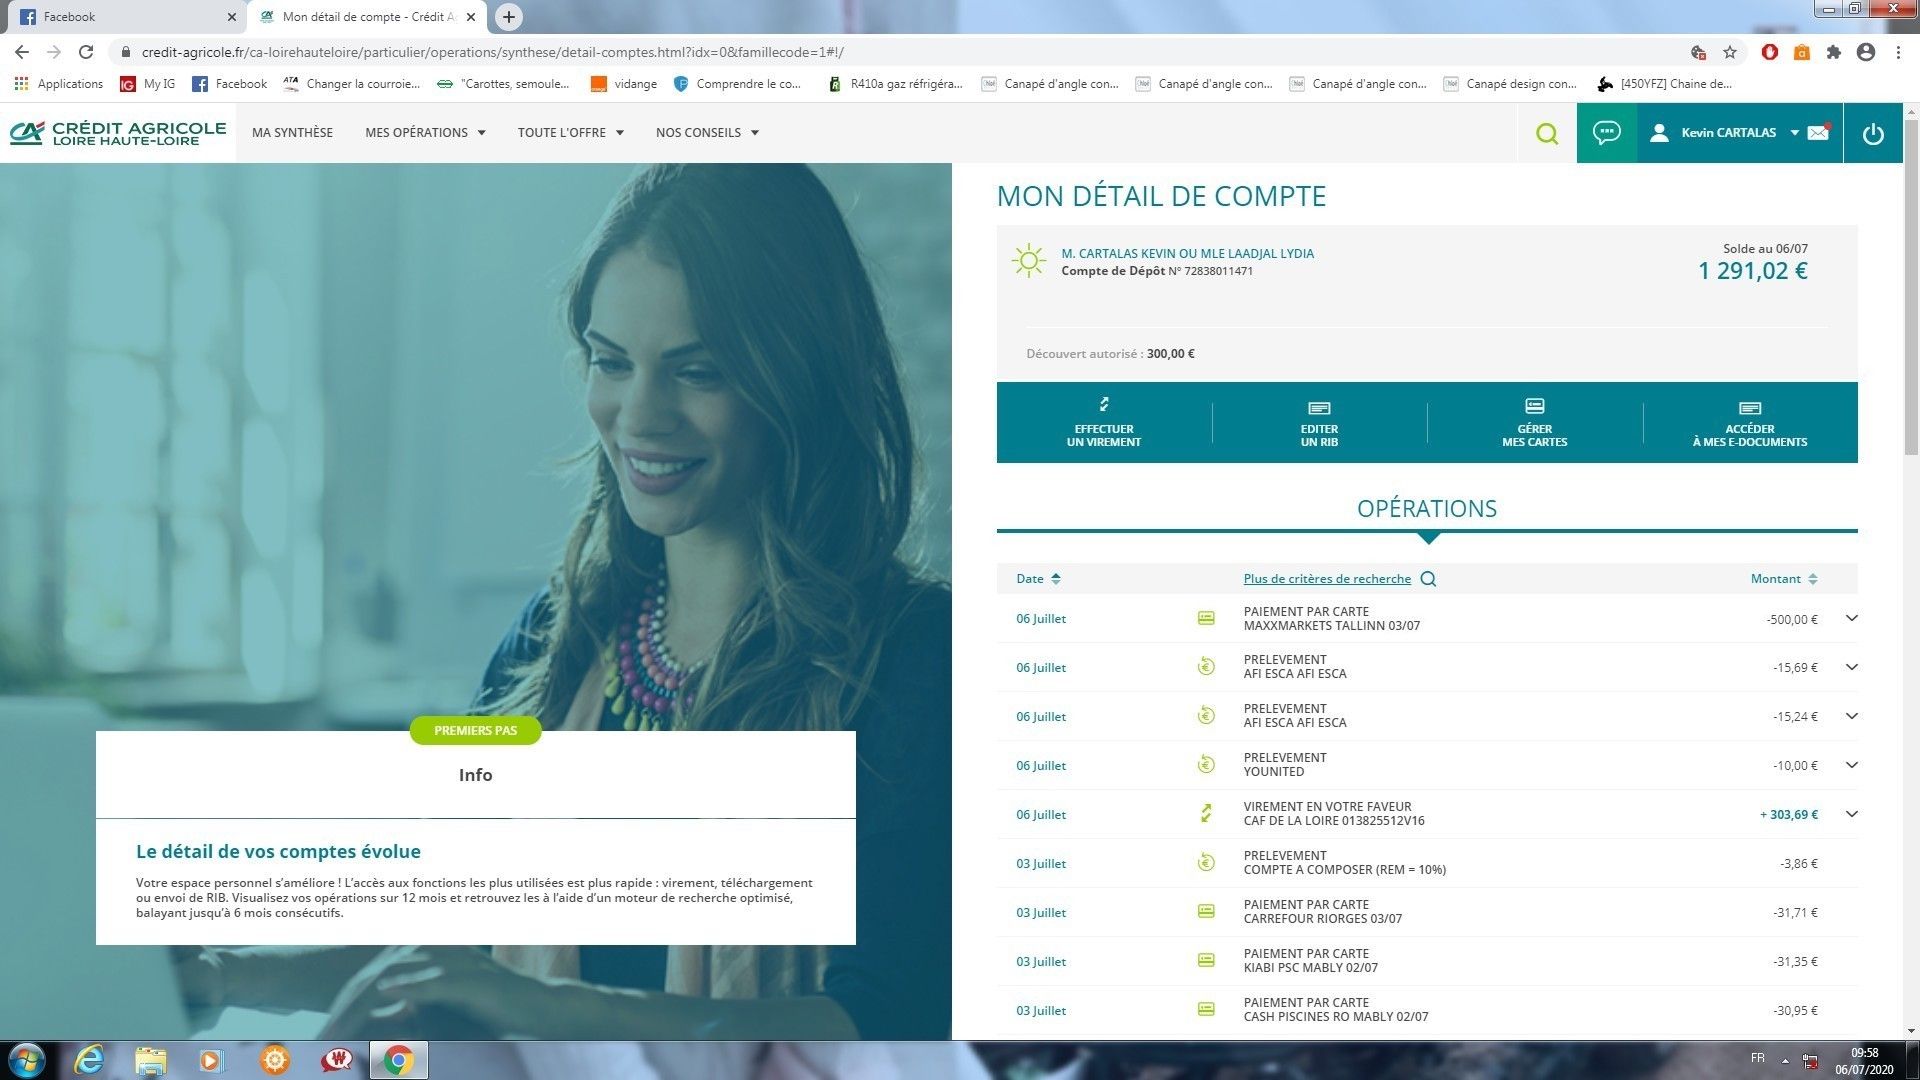The height and width of the screenshot is (1080, 1920).
Task: Sort operations by Montant column
Action: 1784,579
